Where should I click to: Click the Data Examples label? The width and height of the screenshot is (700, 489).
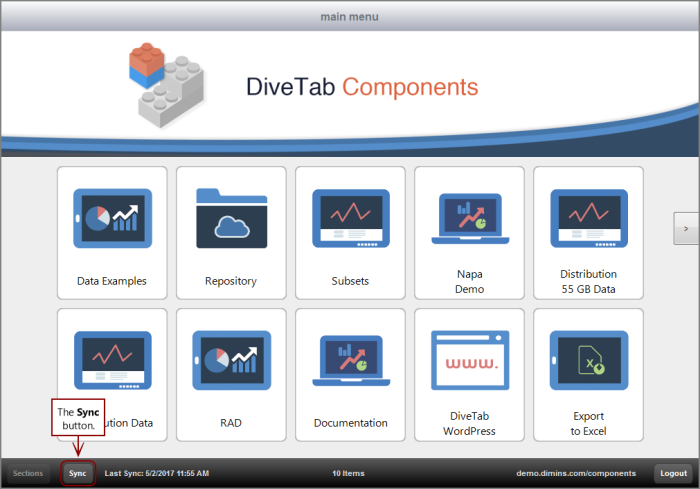pyautogui.click(x=112, y=281)
